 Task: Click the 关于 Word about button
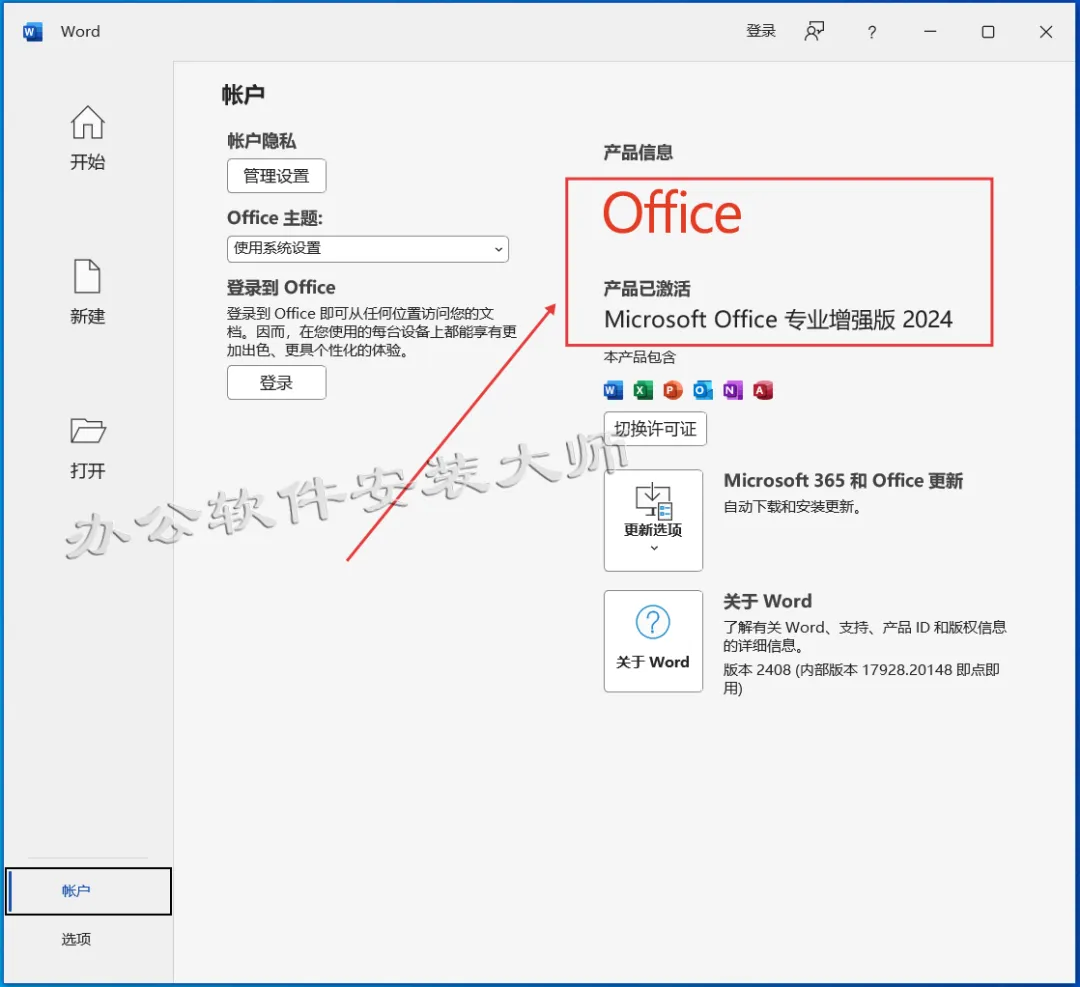pos(653,641)
